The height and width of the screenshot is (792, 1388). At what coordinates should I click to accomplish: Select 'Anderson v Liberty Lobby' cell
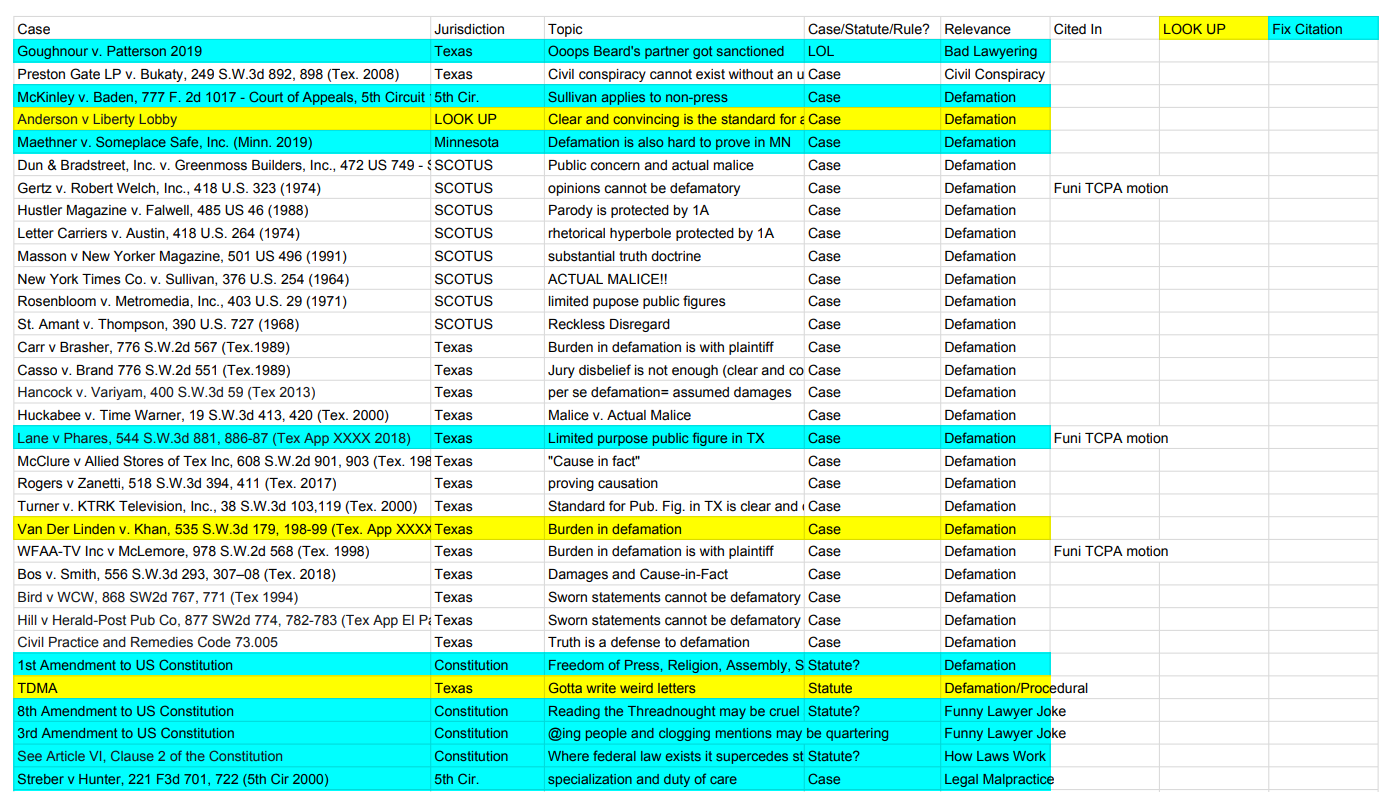point(222,119)
